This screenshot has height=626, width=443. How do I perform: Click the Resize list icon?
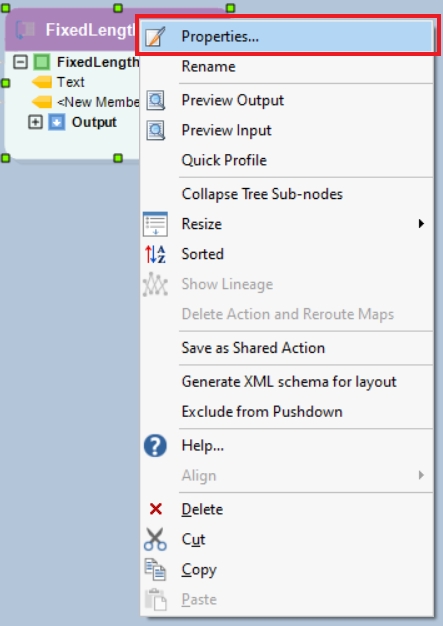pos(155,224)
